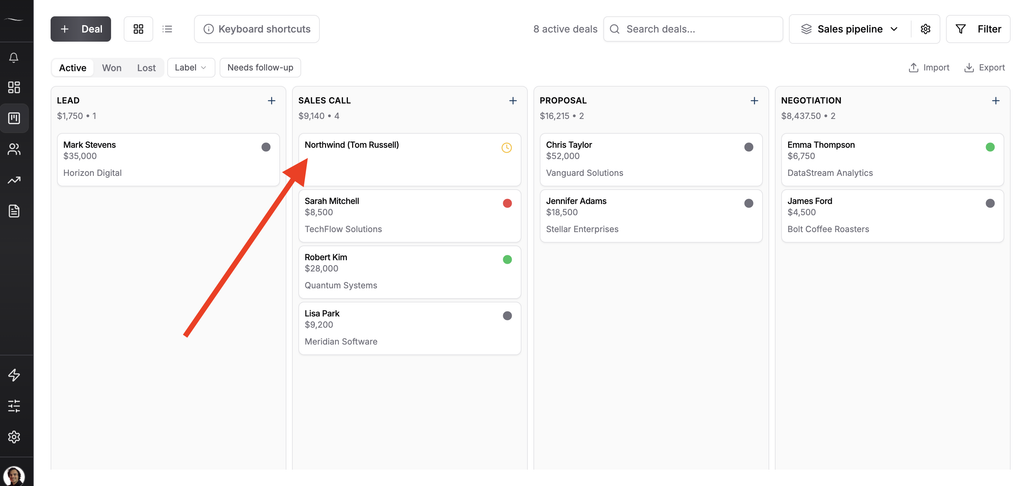The height and width of the screenshot is (486, 1024).
Task: Open the Lisa Park deal name
Action: (322, 314)
